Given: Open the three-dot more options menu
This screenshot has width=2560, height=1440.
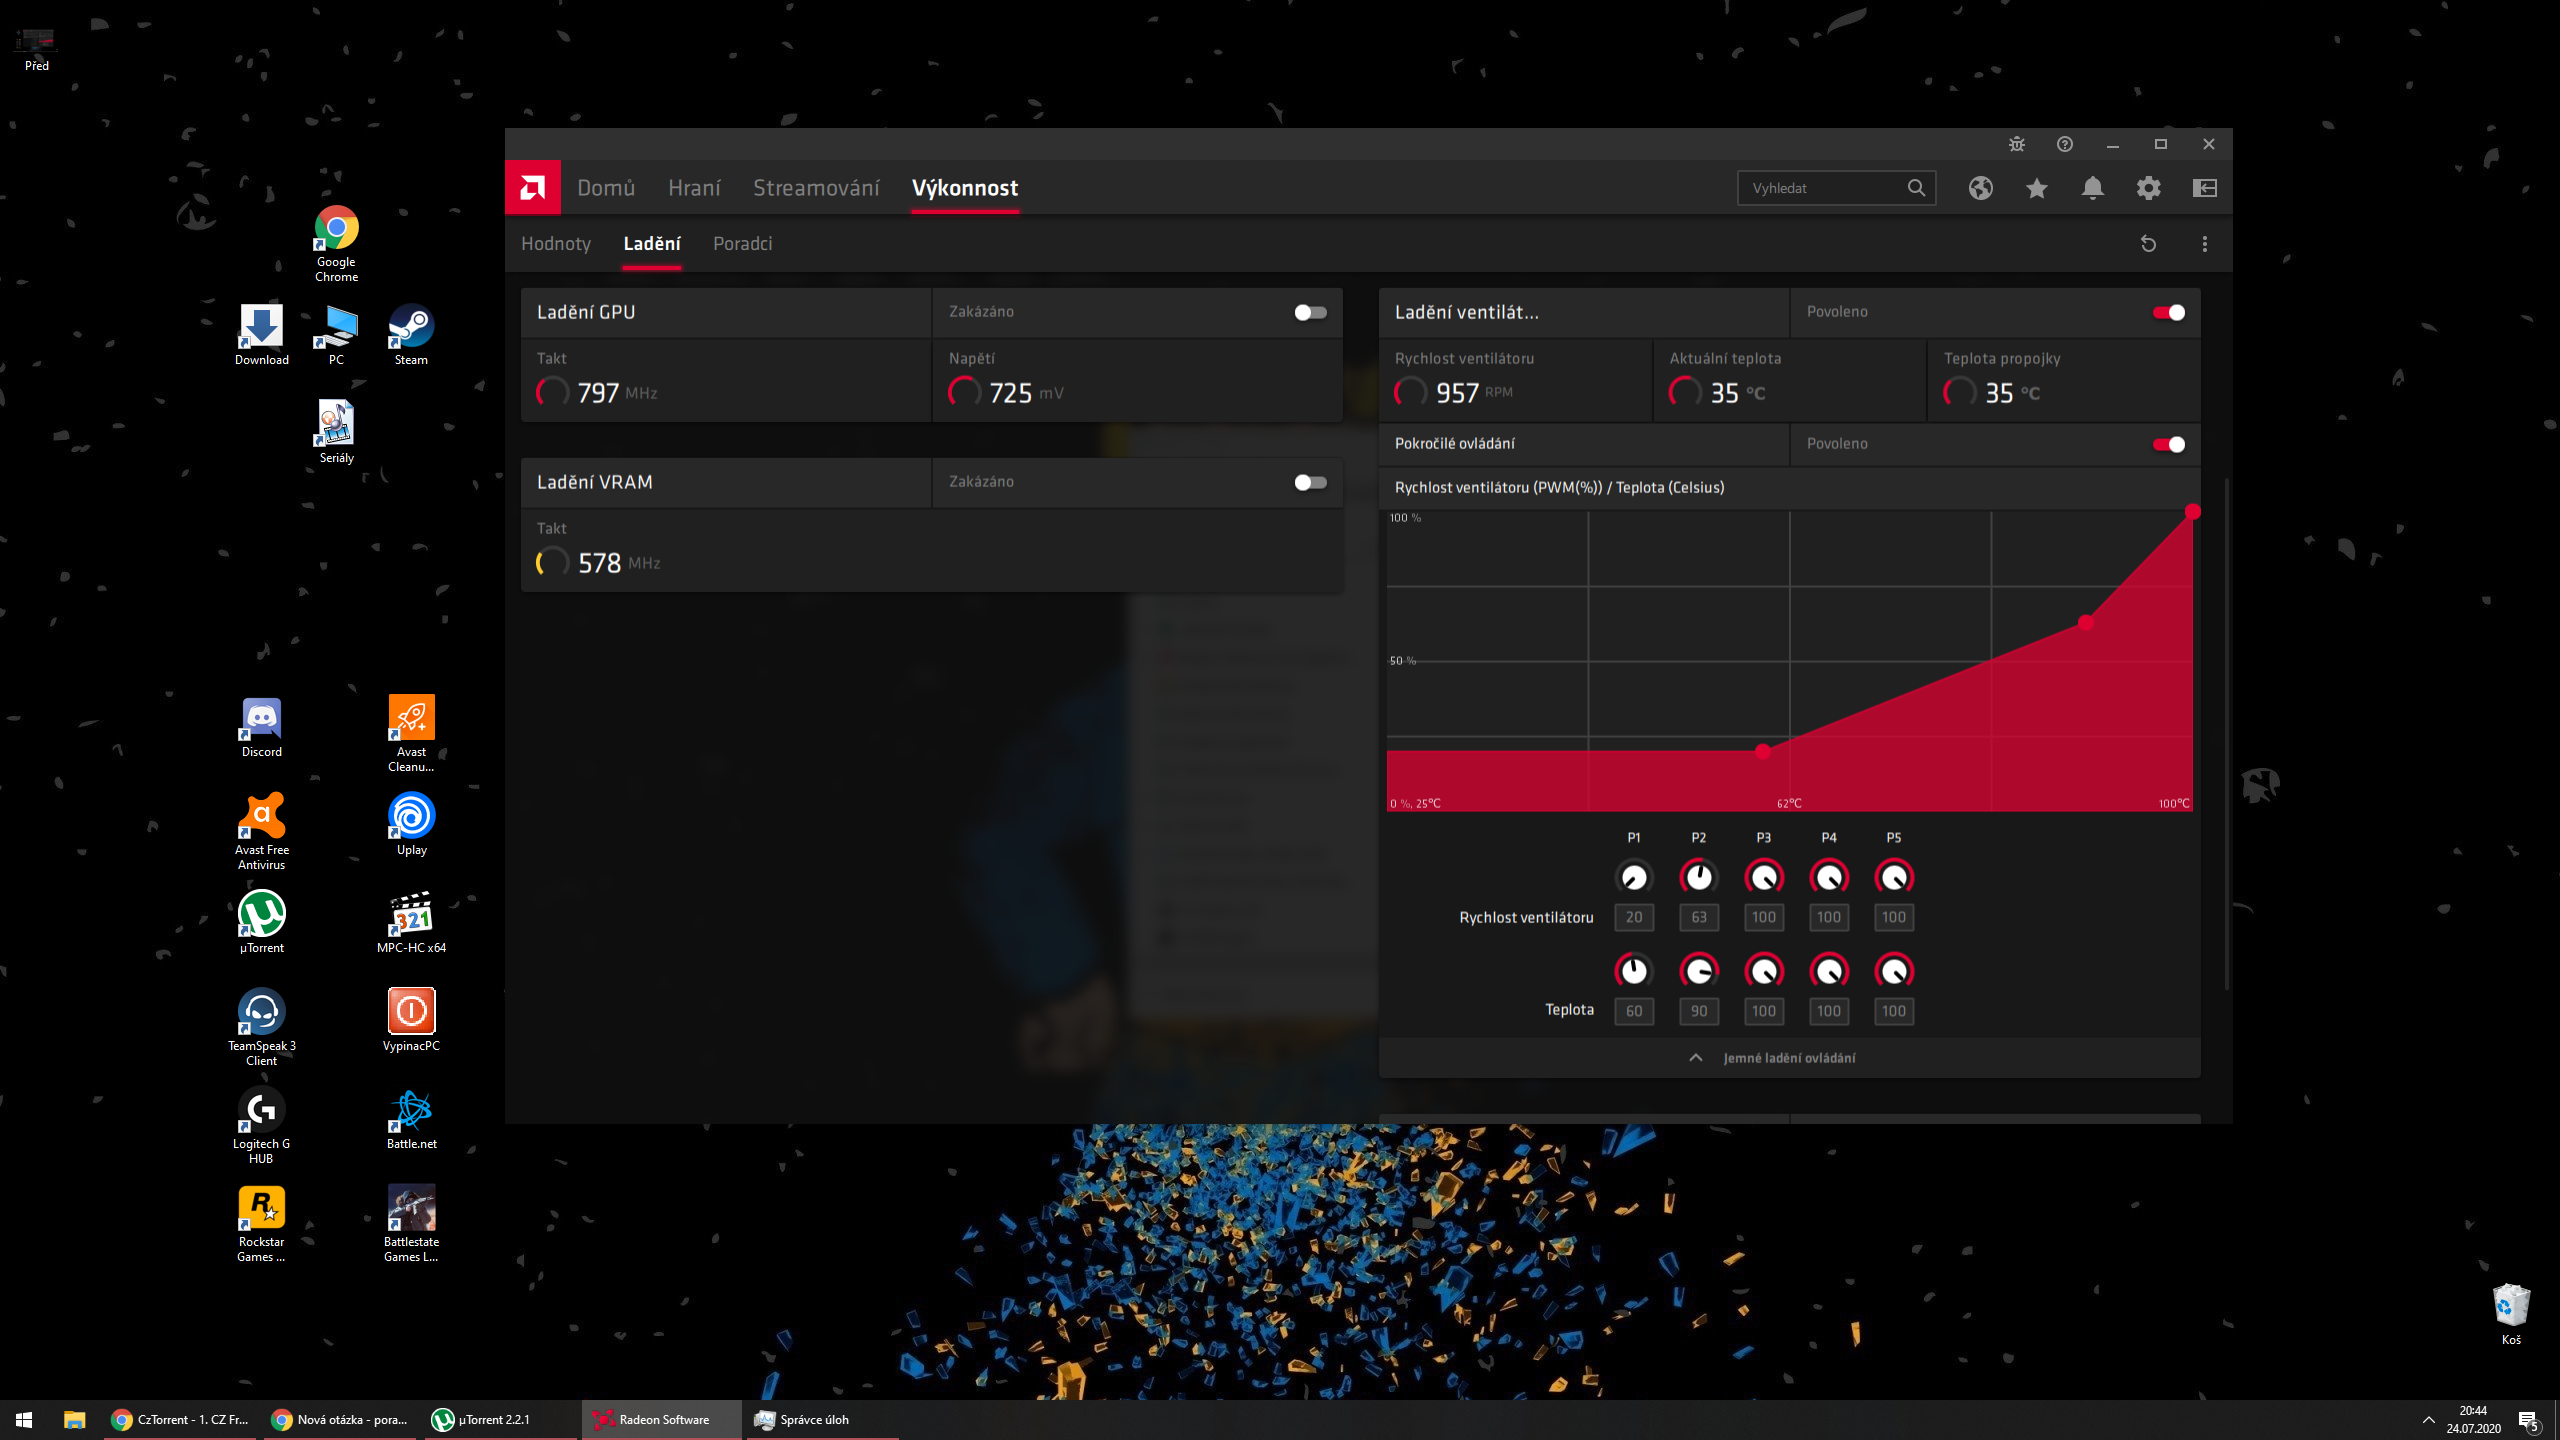Looking at the screenshot, I should click(2204, 244).
